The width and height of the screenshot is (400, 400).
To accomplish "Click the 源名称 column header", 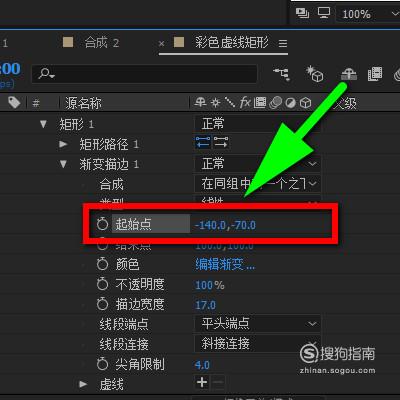I will coord(83,103).
